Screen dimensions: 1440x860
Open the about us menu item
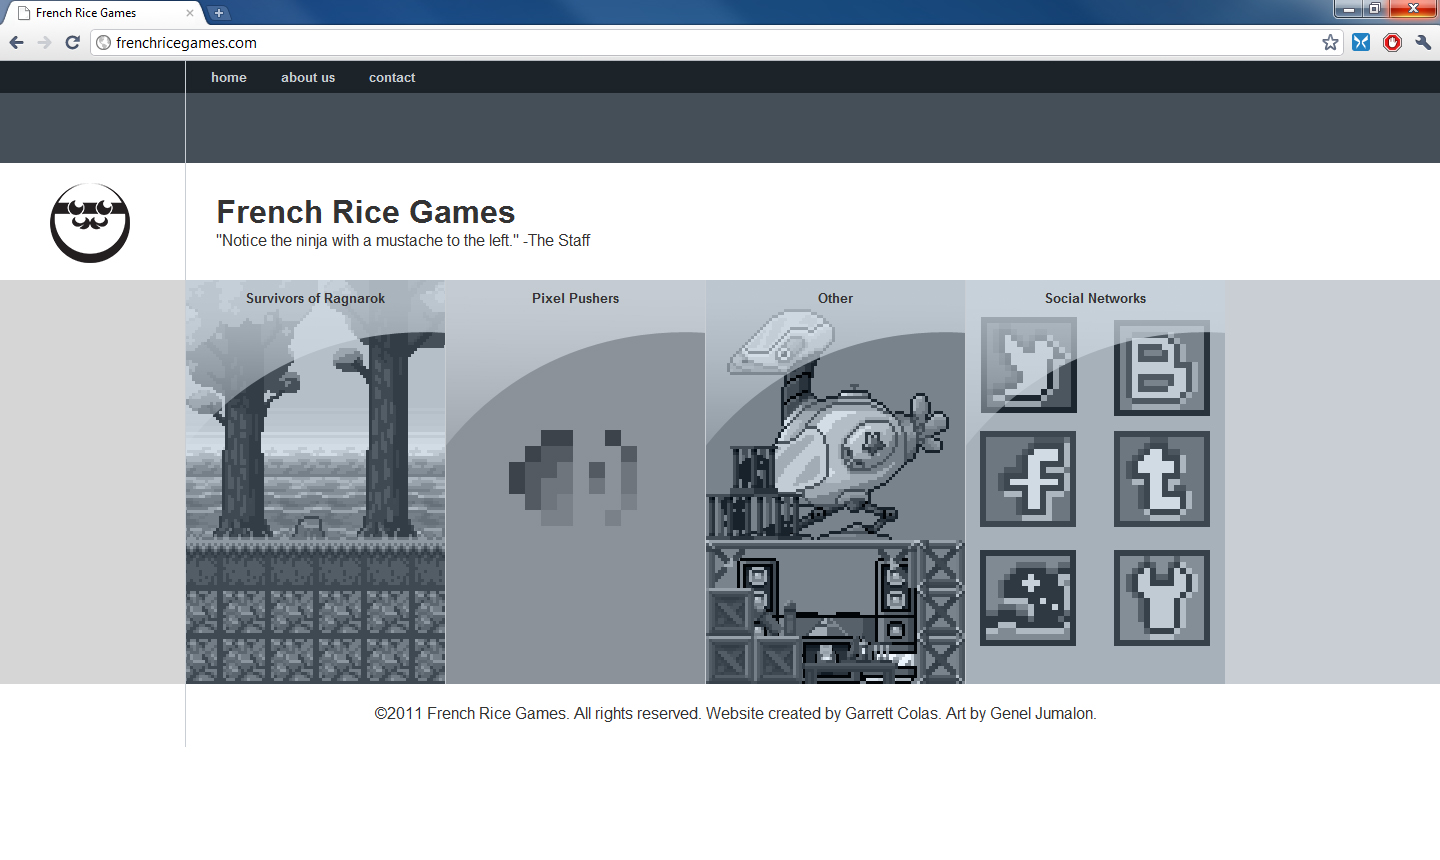click(x=308, y=77)
